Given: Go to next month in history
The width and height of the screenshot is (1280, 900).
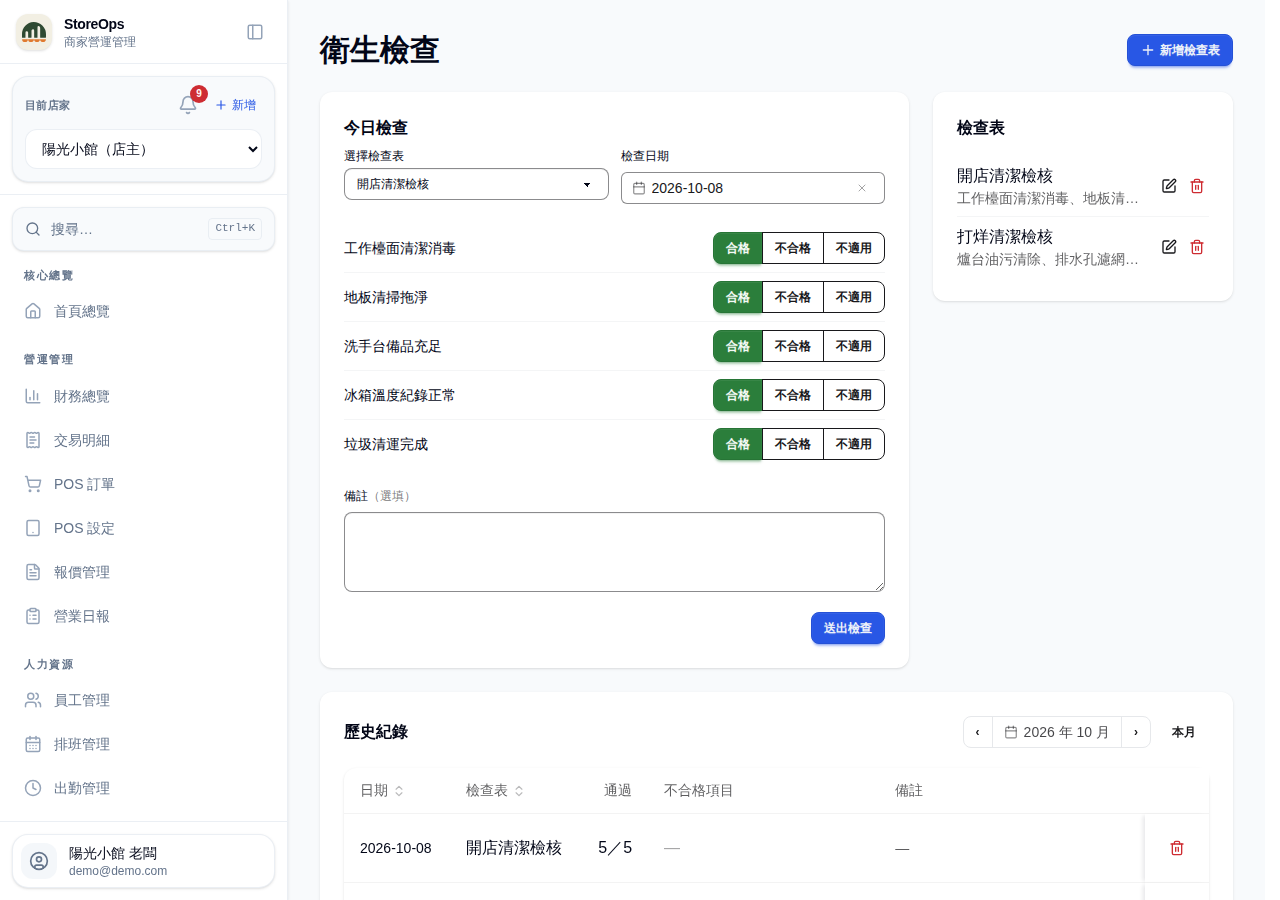Looking at the screenshot, I should [1136, 732].
